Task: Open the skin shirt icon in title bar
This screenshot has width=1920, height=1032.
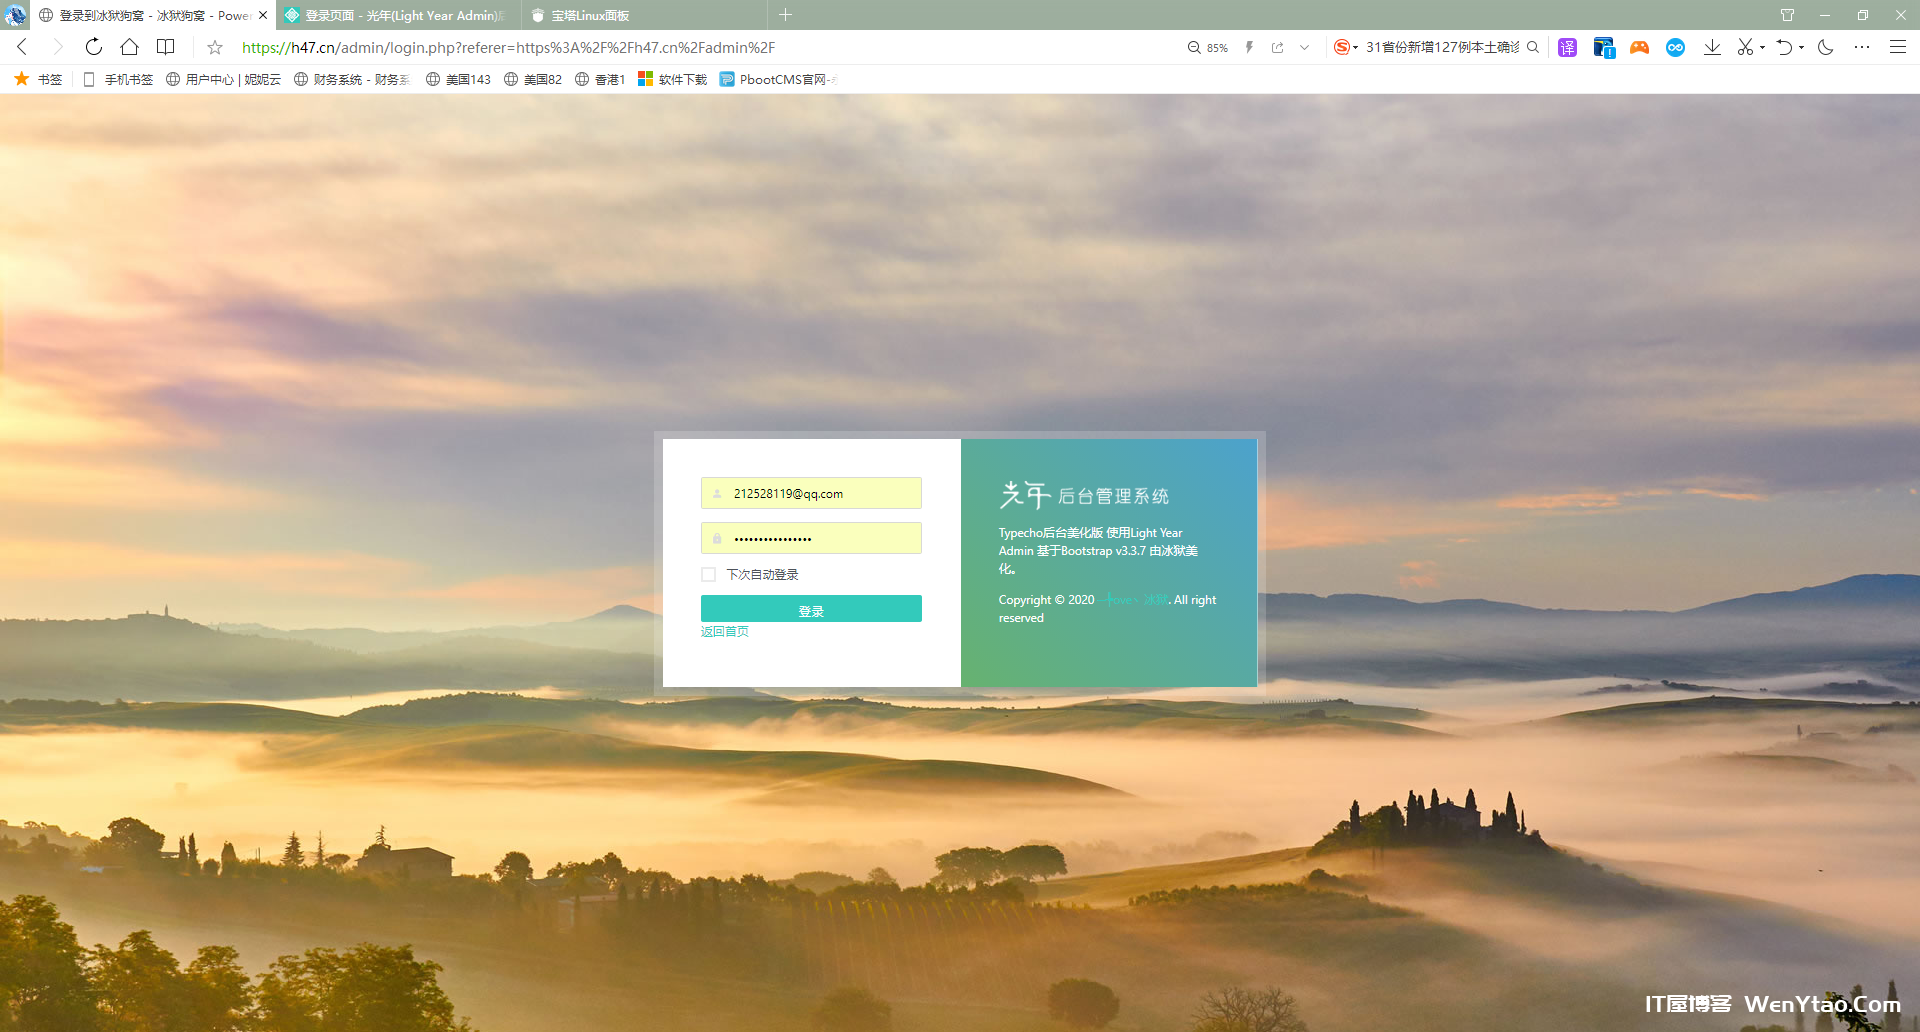Action: point(1787,15)
